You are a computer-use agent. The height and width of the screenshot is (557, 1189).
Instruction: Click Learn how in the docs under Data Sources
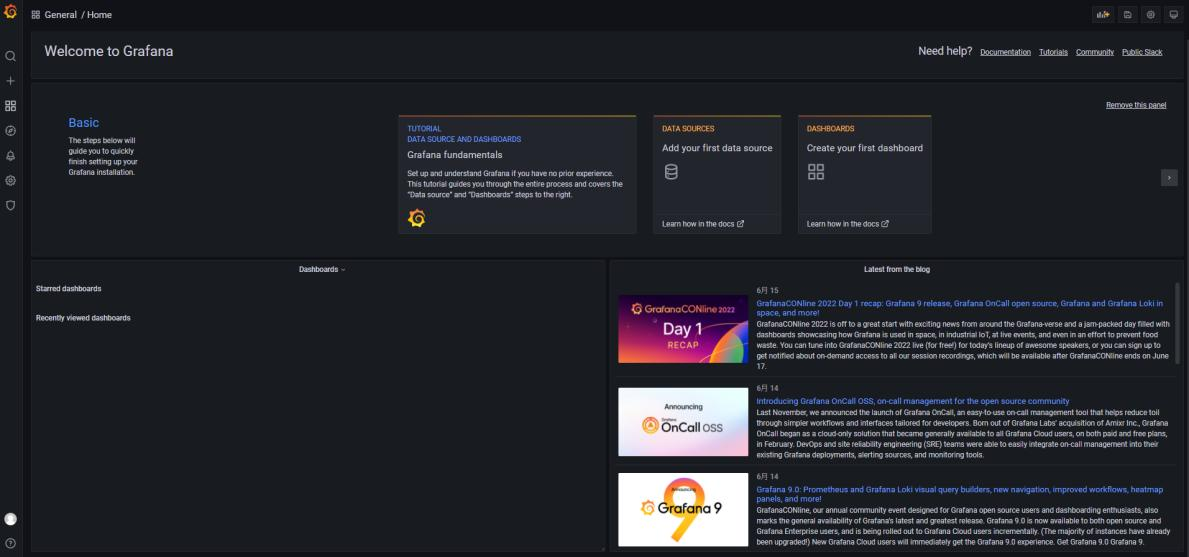703,224
